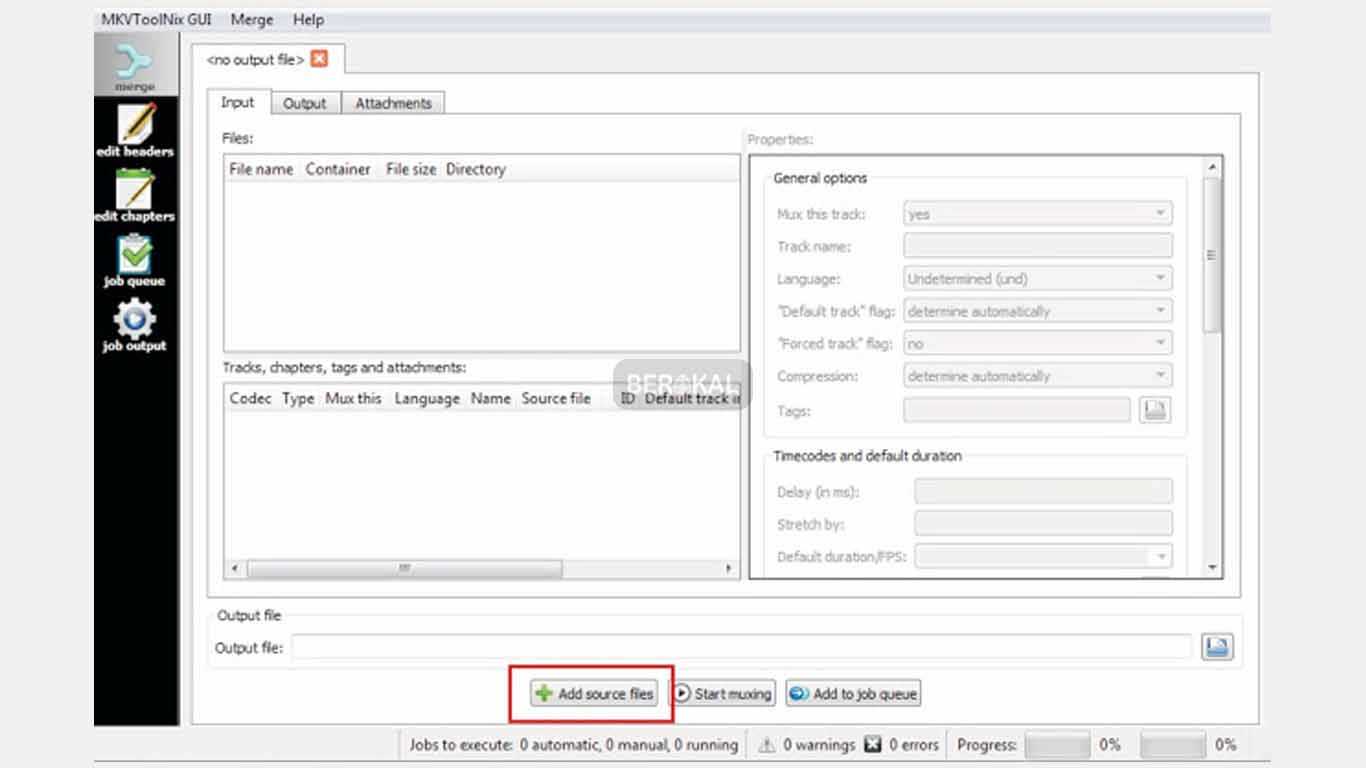Screen dimensions: 1366x768
Task: Sort tracks by Default track column
Action: pos(690,398)
